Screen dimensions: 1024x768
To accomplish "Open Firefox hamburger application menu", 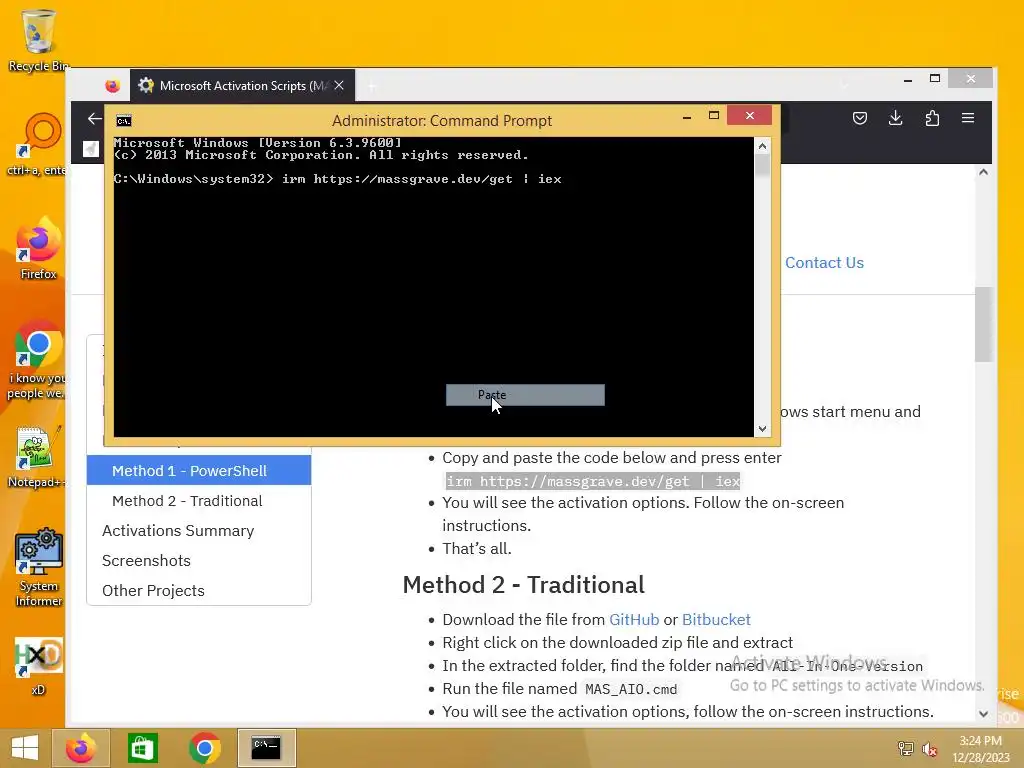I will [968, 118].
